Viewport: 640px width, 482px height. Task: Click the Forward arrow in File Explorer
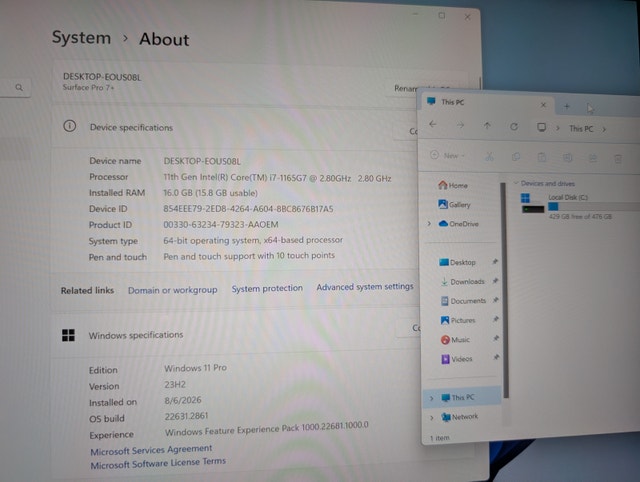[460, 125]
